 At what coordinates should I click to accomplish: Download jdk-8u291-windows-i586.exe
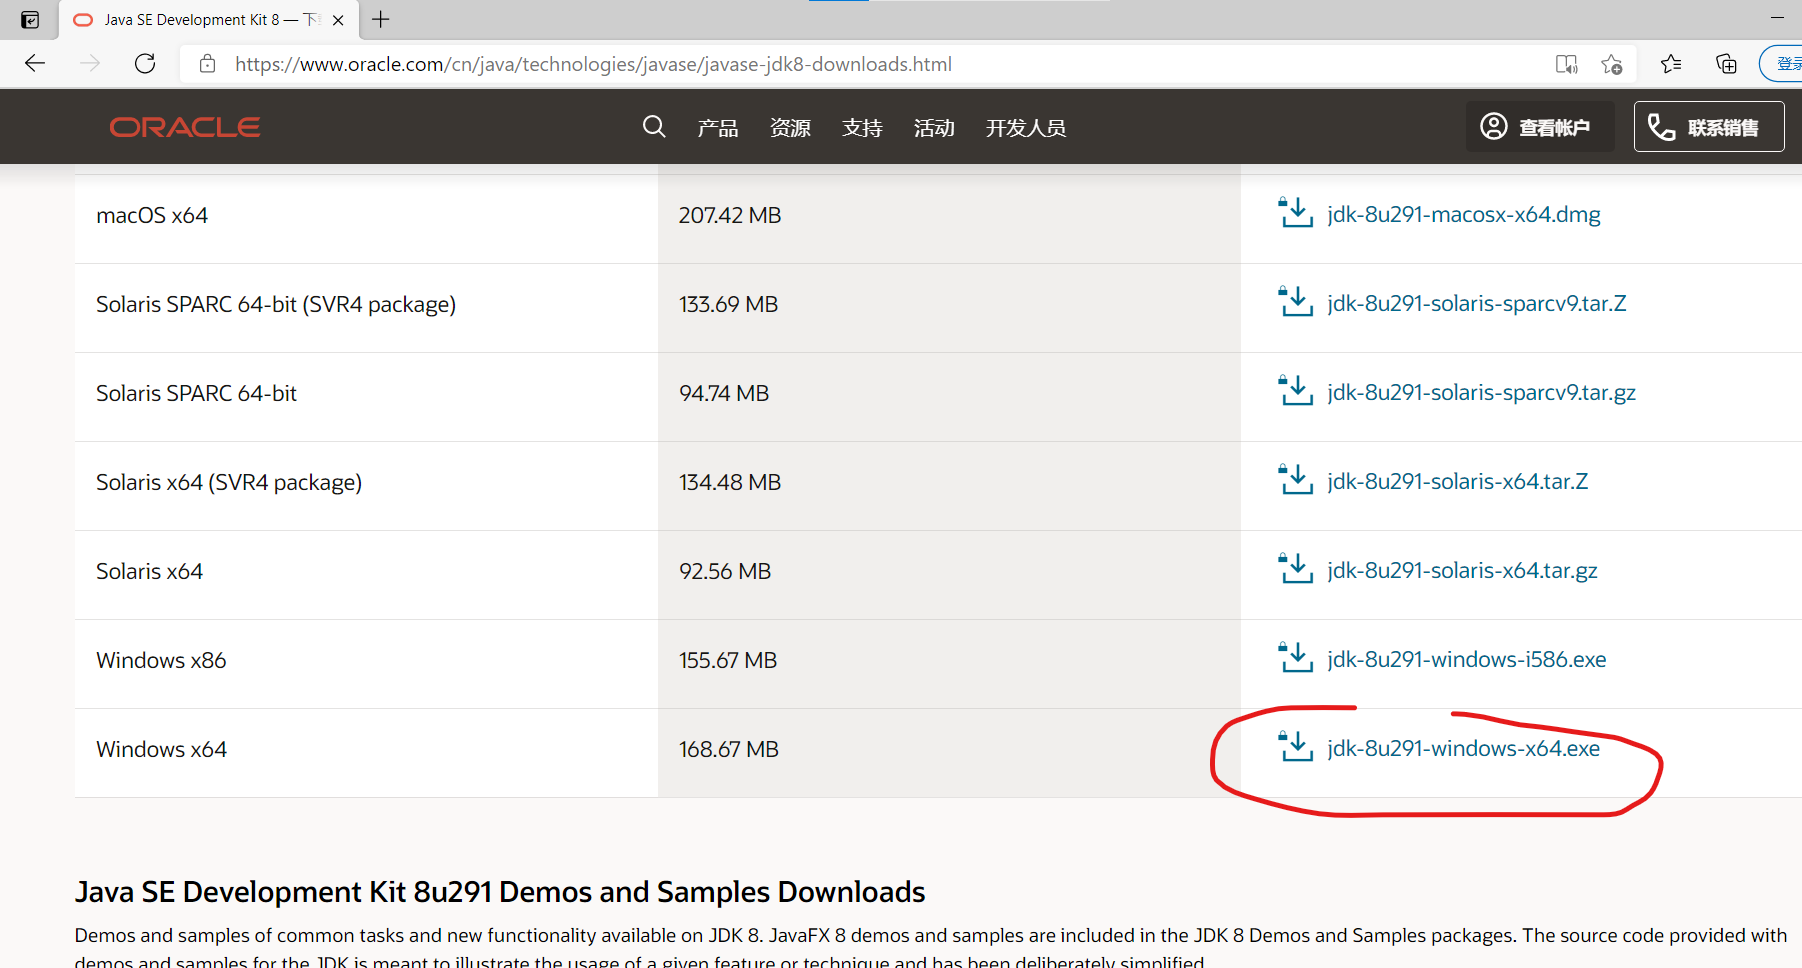[1466, 660]
